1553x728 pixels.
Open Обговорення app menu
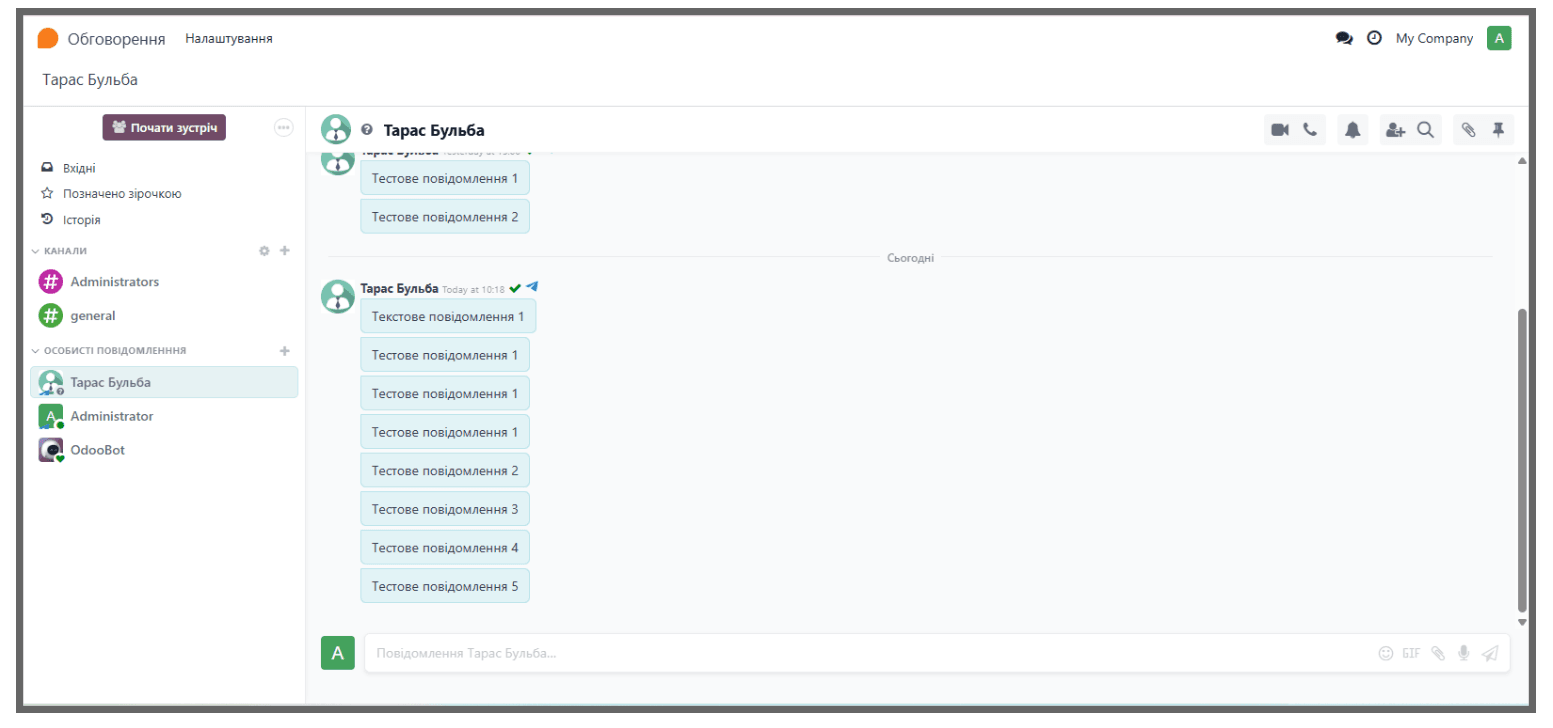116,38
